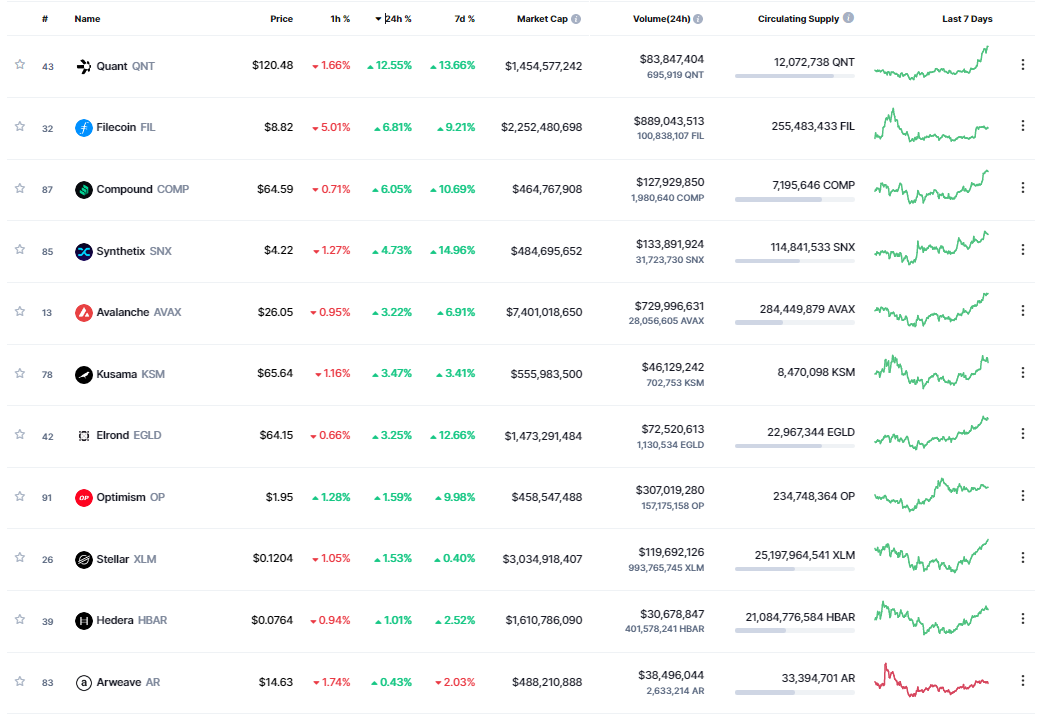Sort by the 24h % column header
The height and width of the screenshot is (715, 1055).
pos(394,19)
